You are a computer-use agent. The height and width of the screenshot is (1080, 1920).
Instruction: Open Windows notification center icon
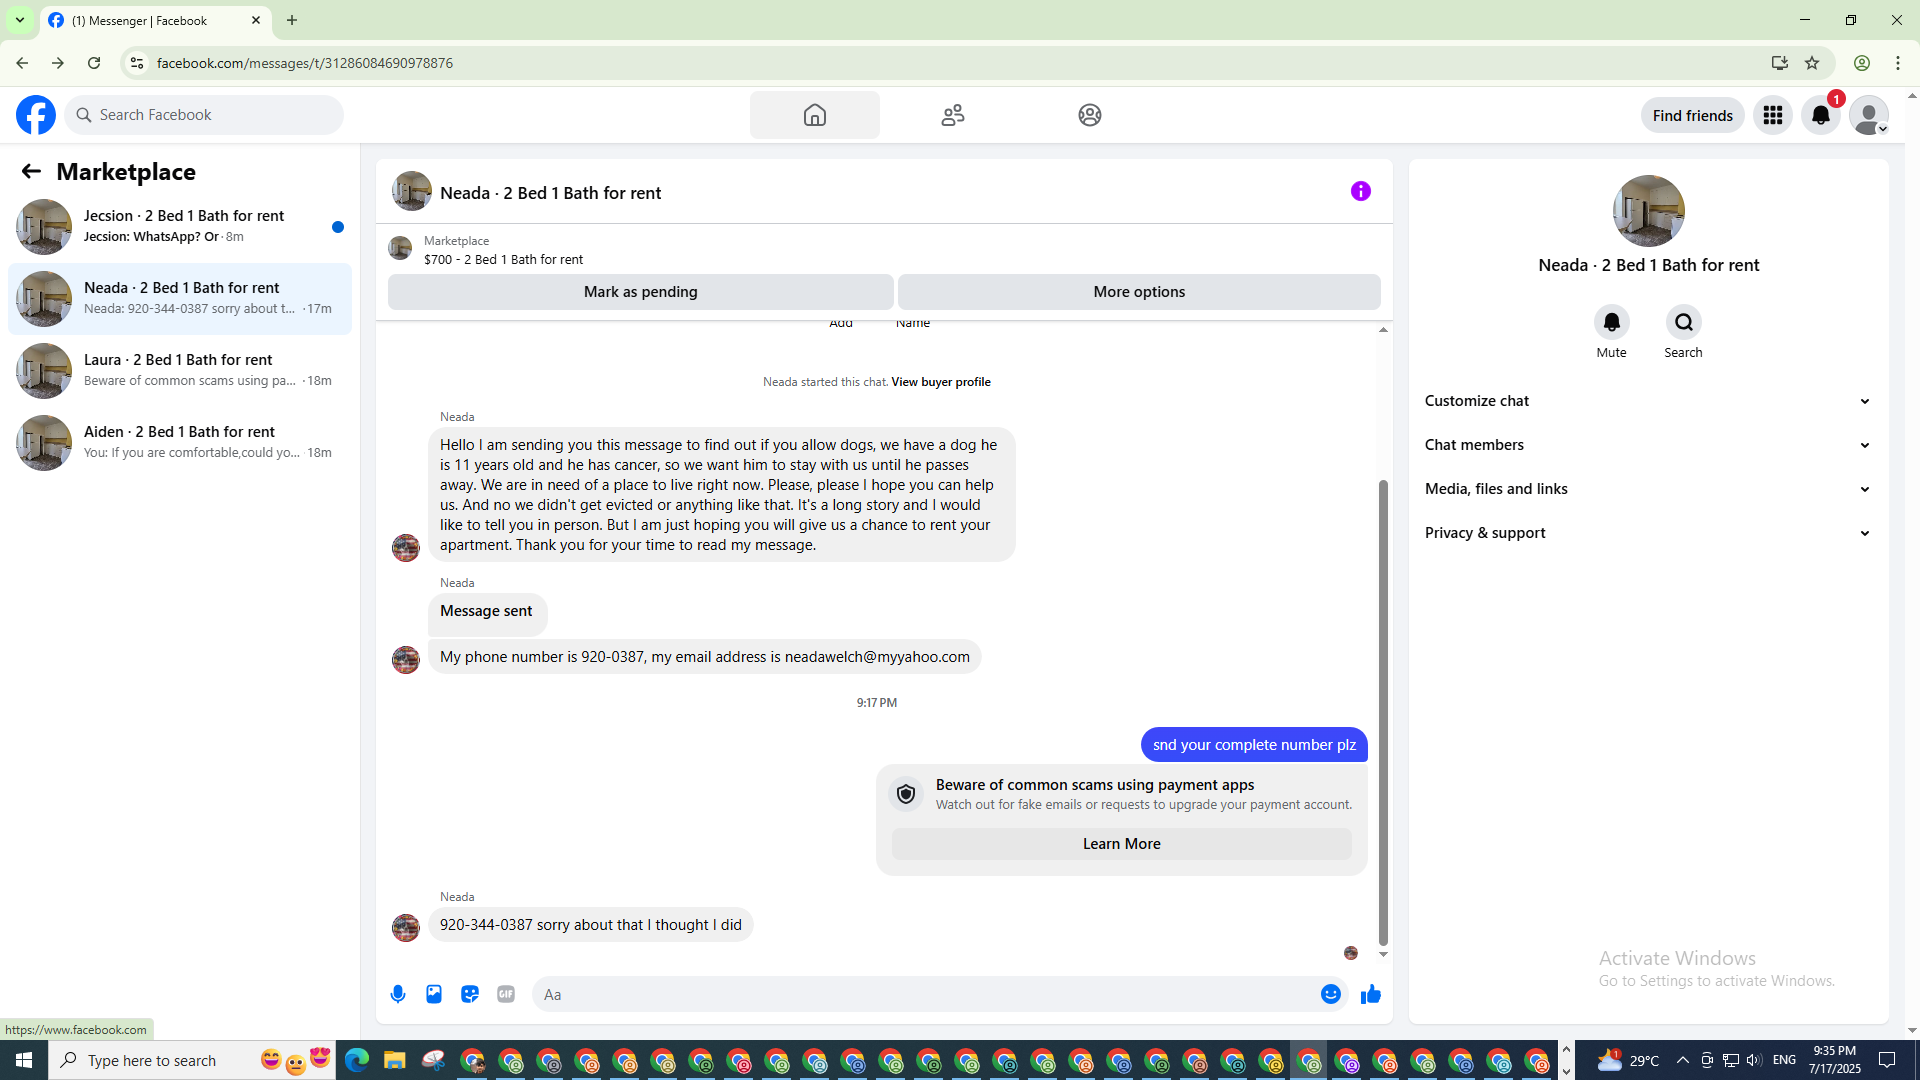point(1888,1060)
